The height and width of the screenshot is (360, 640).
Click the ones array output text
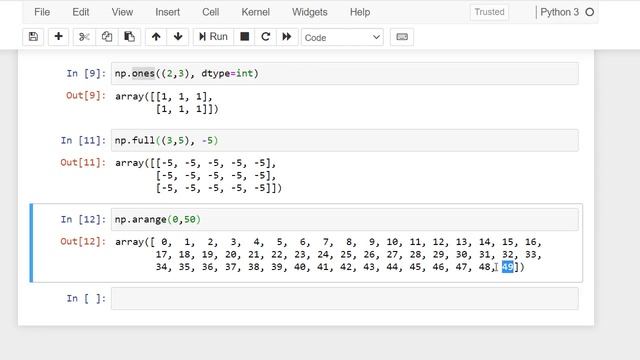tap(167, 103)
